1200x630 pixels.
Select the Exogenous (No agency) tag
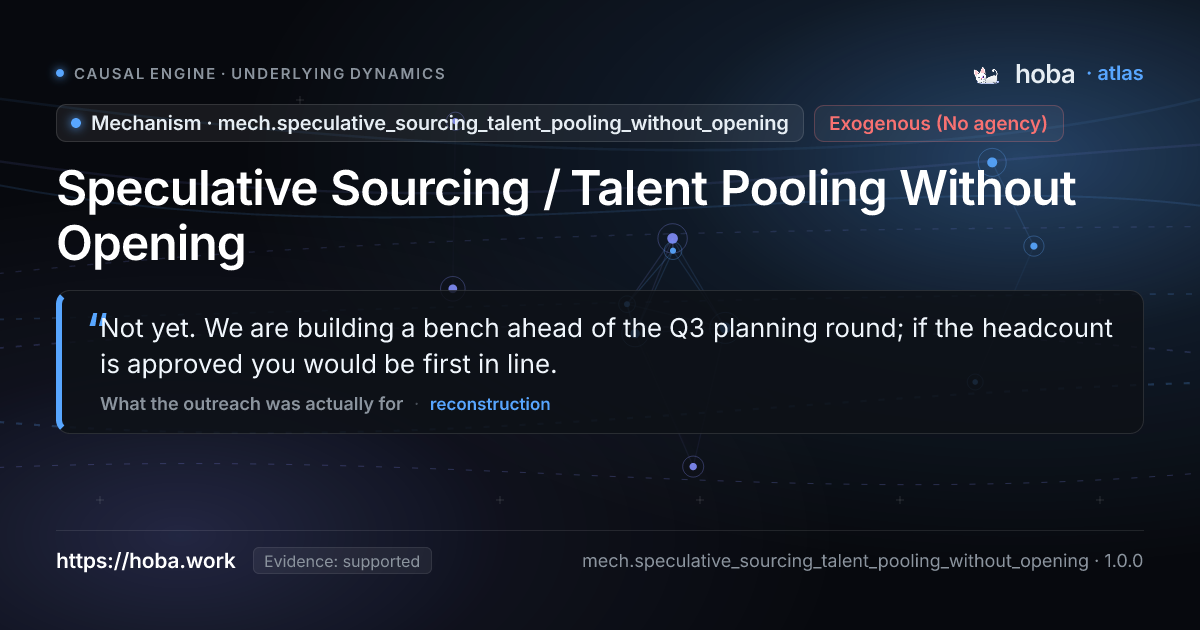938,123
